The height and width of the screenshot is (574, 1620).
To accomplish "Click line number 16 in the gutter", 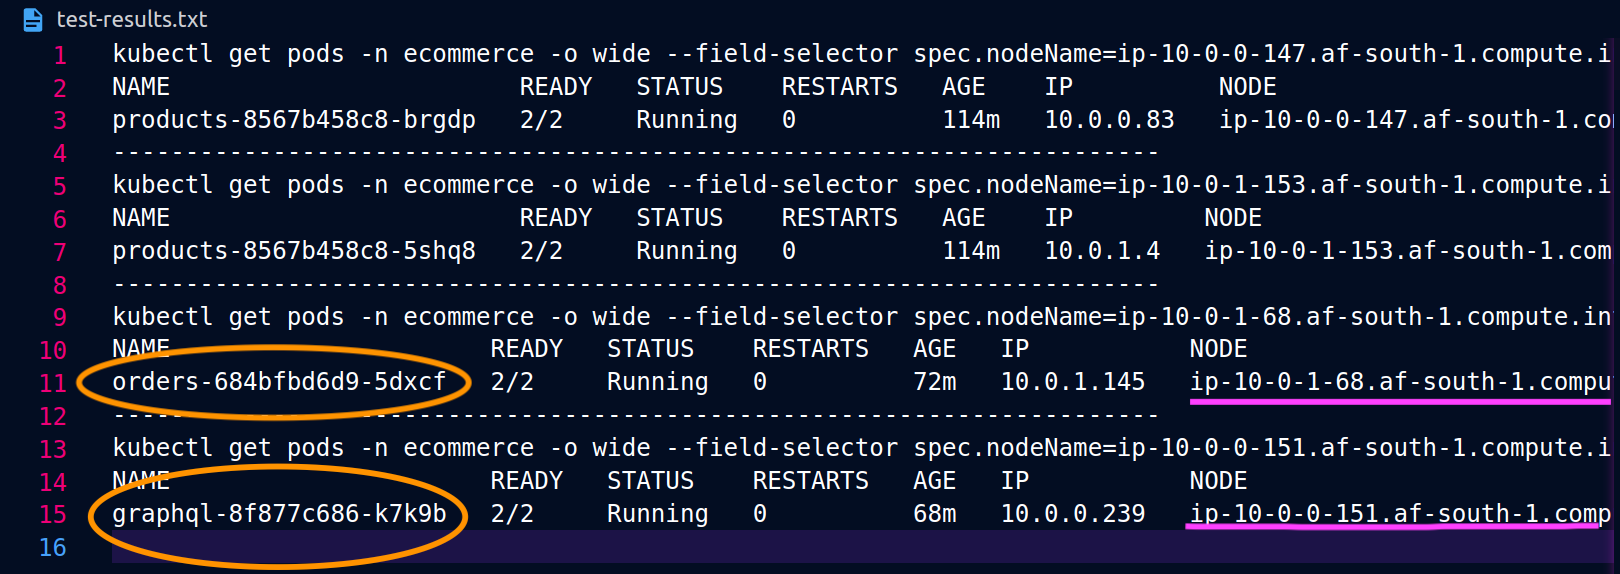I will click(53, 547).
